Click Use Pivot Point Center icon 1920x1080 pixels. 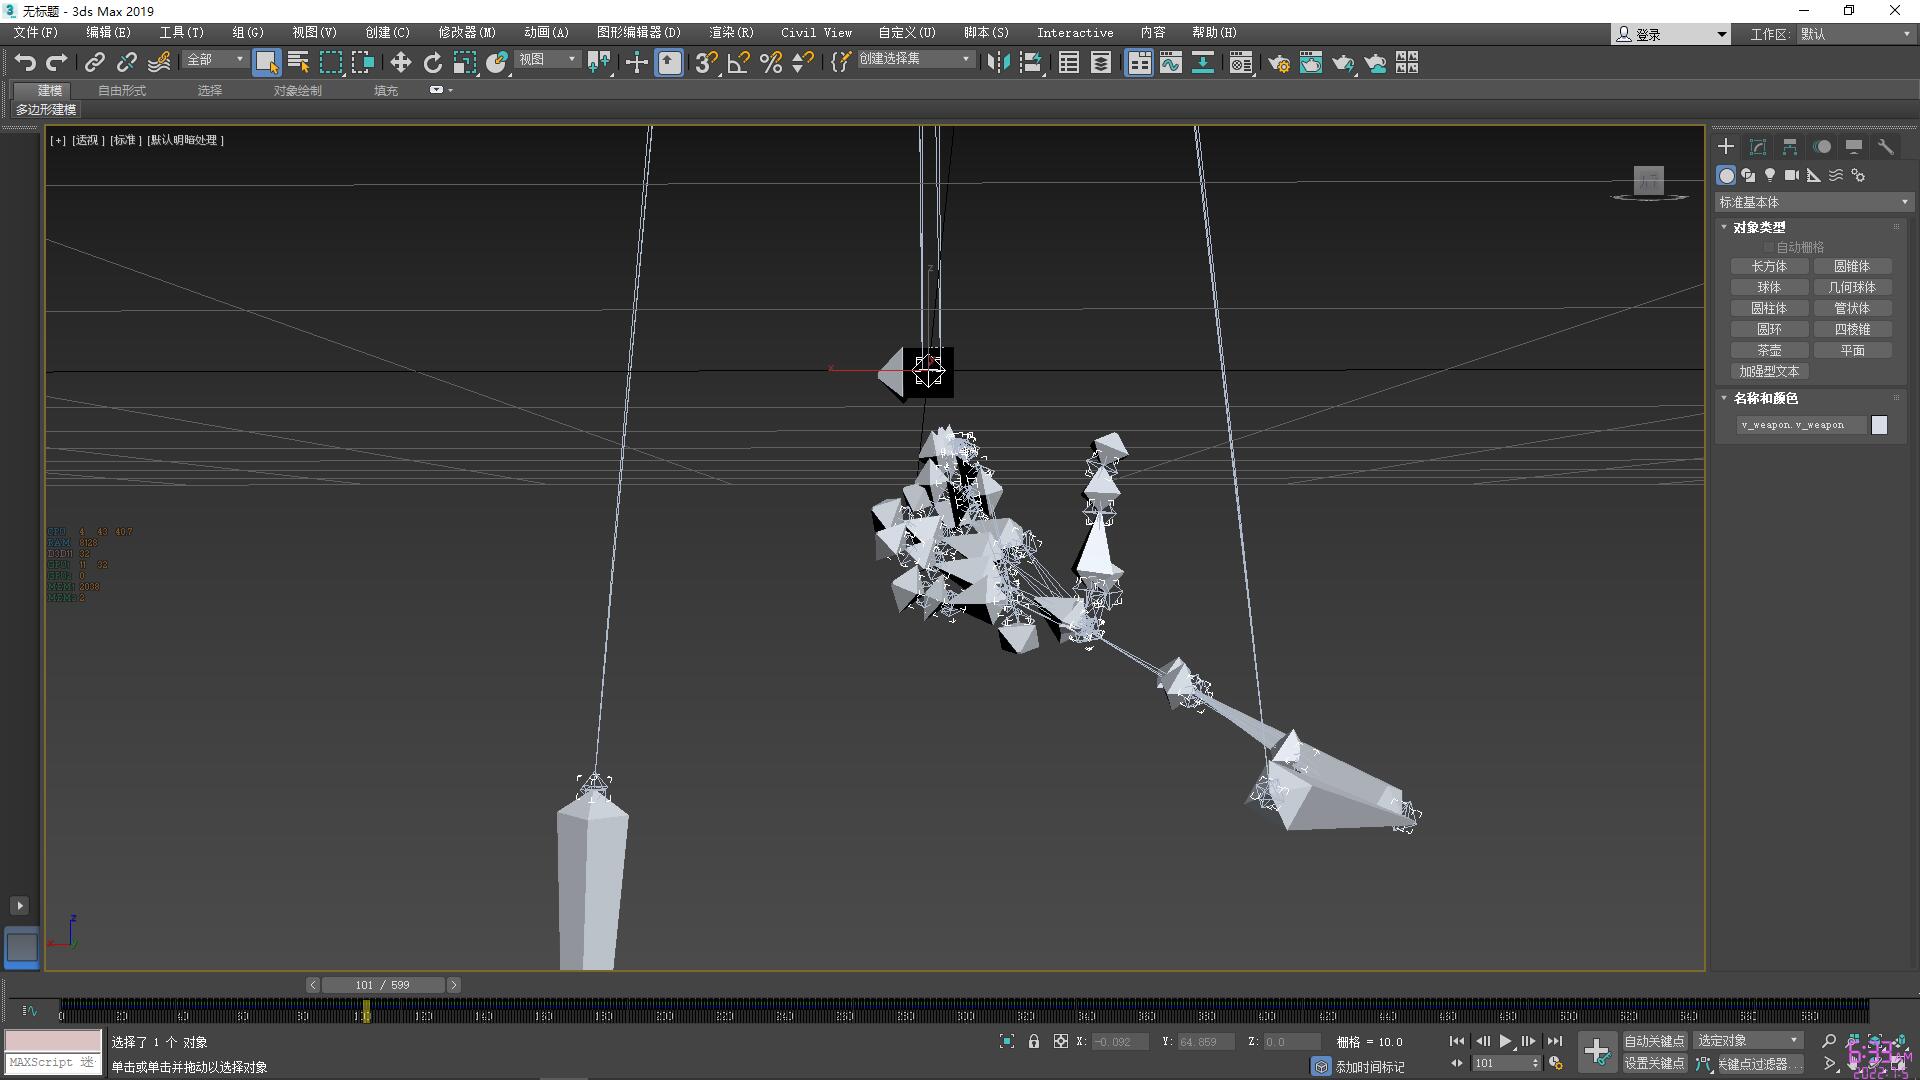pos(599,63)
